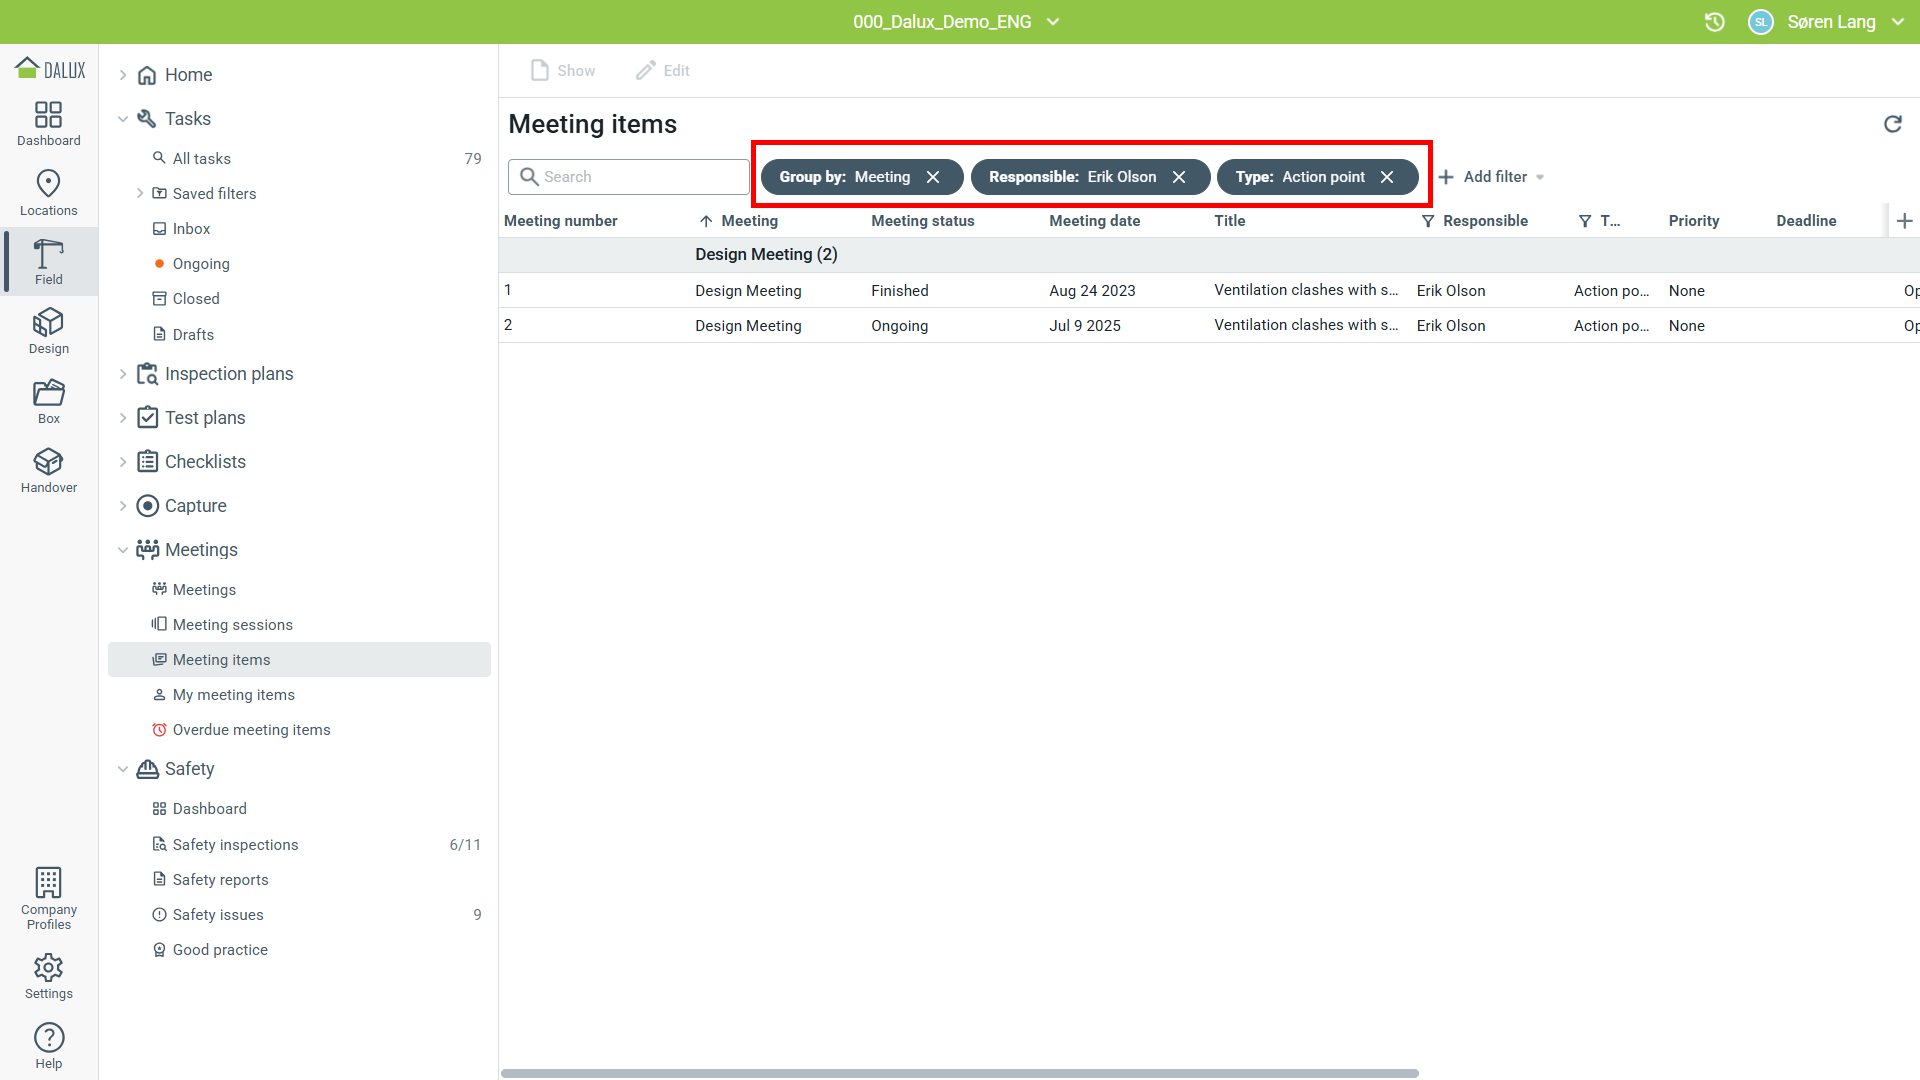The height and width of the screenshot is (1080, 1920).
Task: Expand the Inspection plans section
Action: coord(123,374)
